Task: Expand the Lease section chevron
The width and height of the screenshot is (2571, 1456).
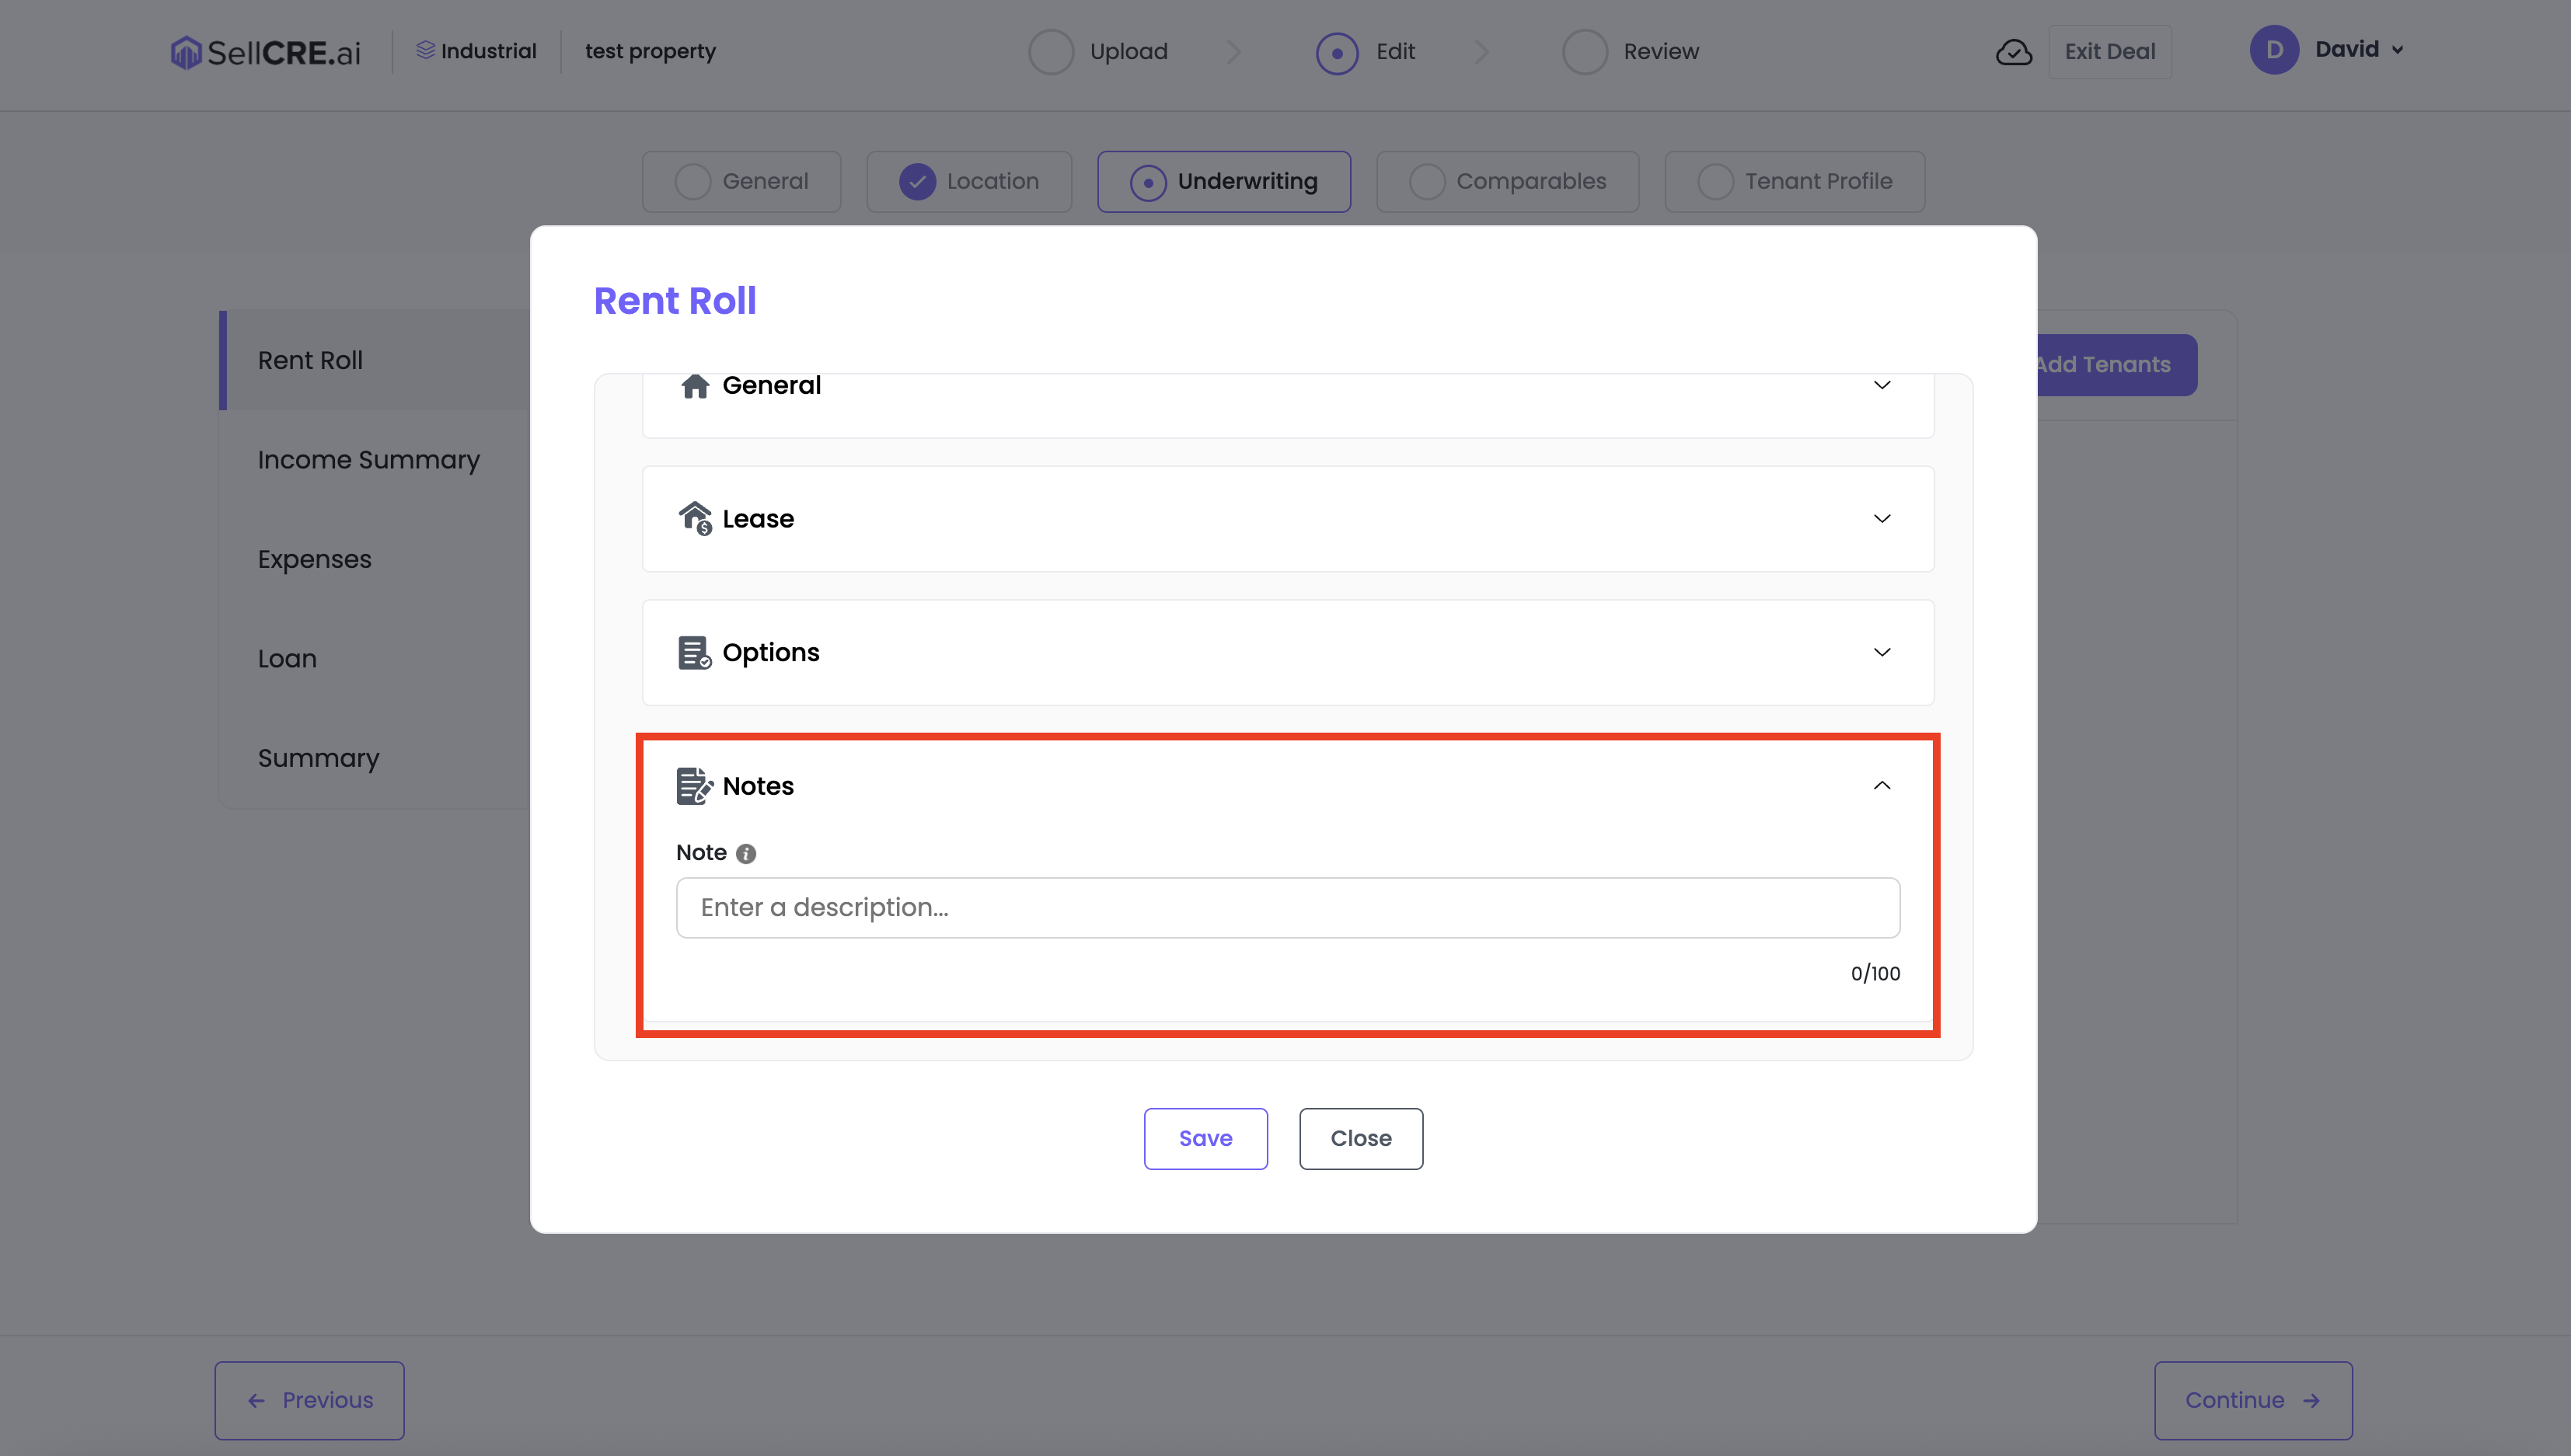Action: point(1881,518)
